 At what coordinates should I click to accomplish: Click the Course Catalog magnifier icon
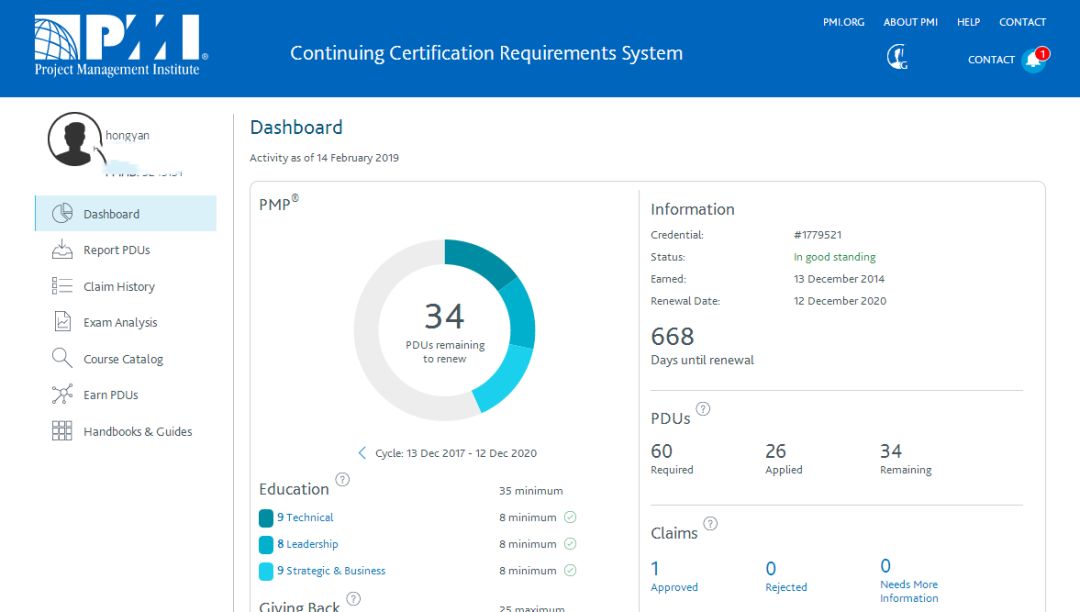pyautogui.click(x=62, y=358)
